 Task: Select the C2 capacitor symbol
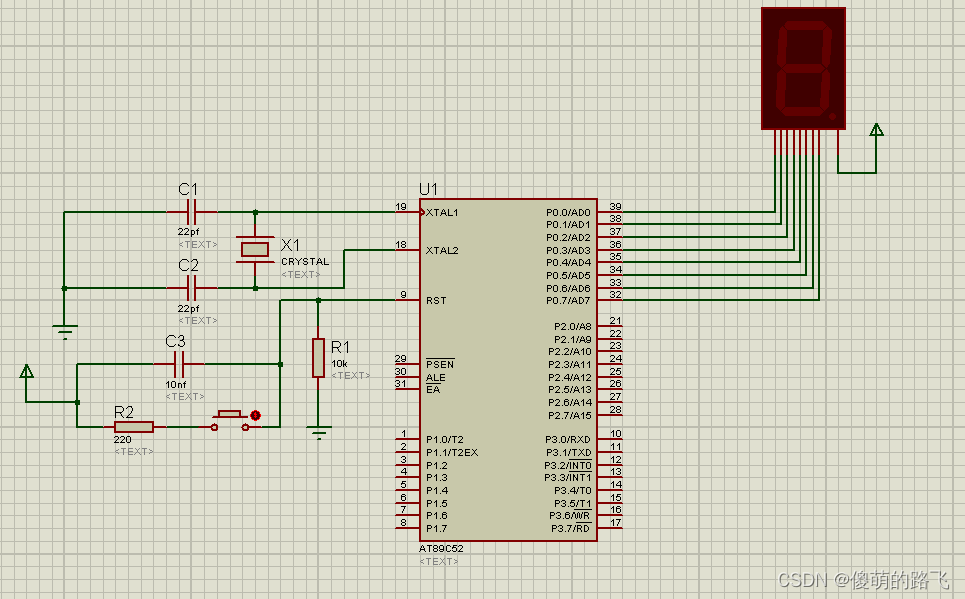(191, 287)
